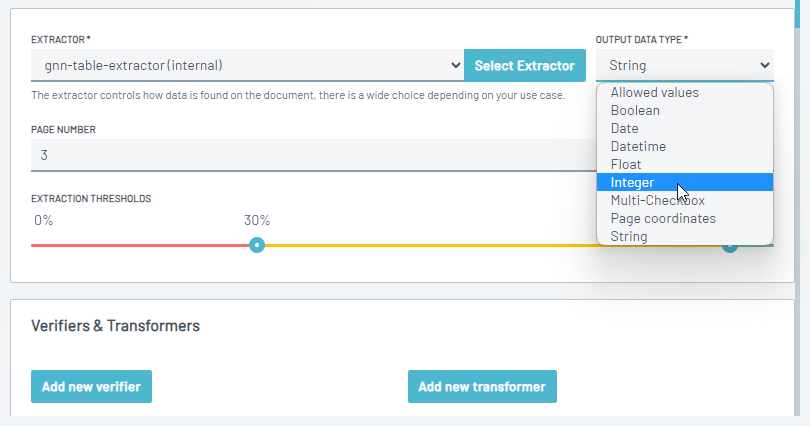Open the Extractor dropdown chevron
Screen dimensions: 810x426
455,66
